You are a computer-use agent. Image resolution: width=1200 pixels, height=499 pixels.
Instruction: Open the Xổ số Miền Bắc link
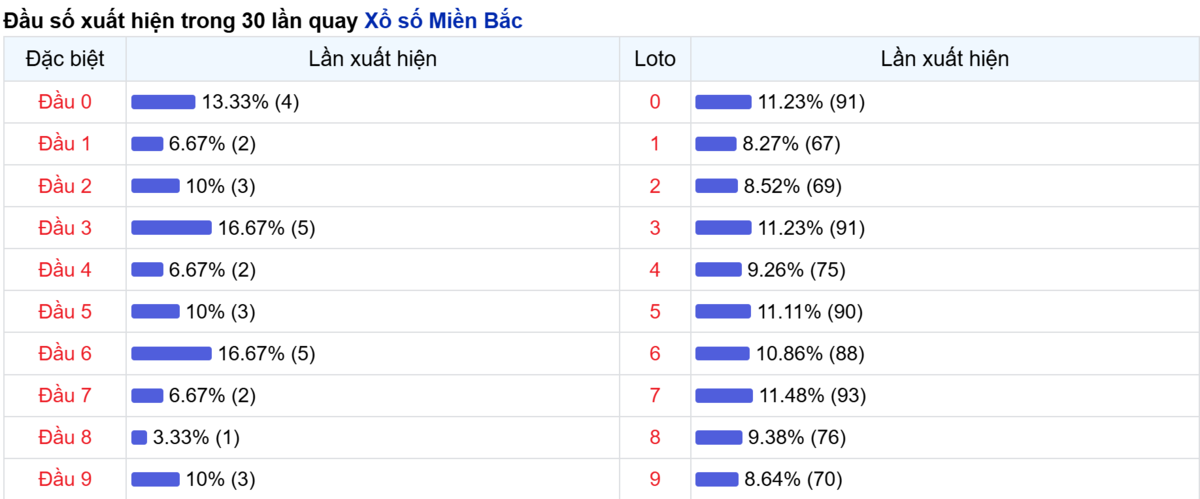[443, 19]
